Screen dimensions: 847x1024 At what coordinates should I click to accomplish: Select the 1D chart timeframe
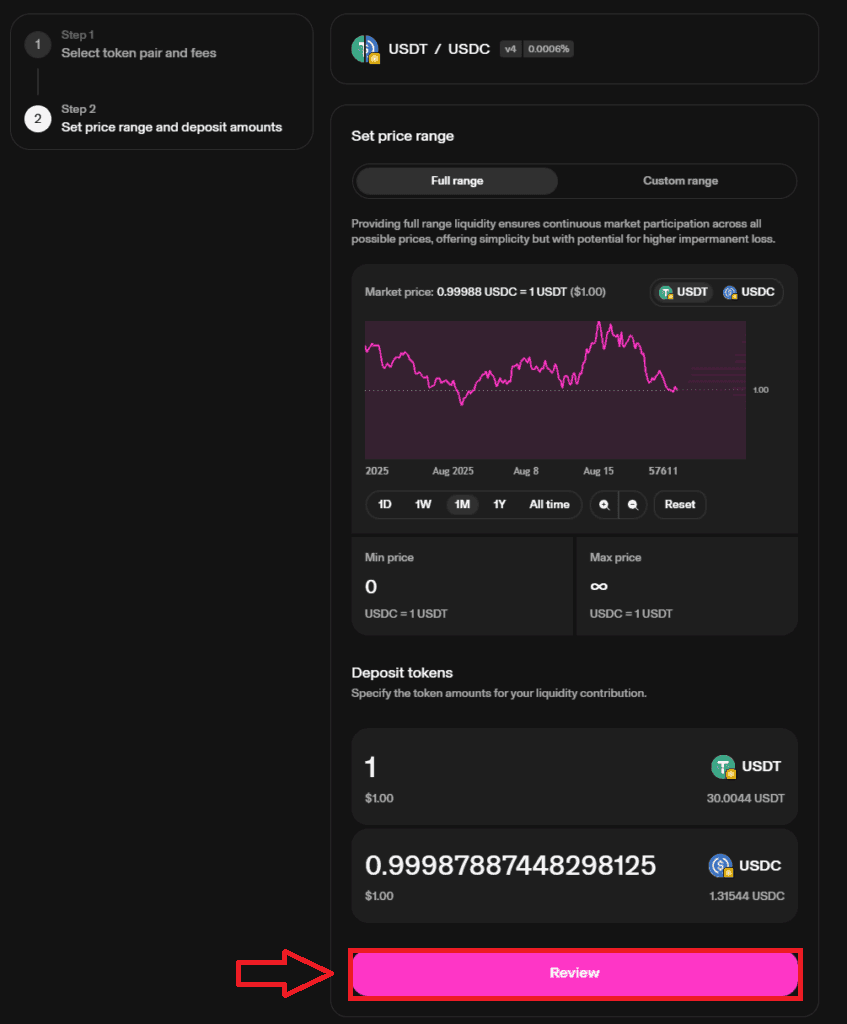click(385, 505)
